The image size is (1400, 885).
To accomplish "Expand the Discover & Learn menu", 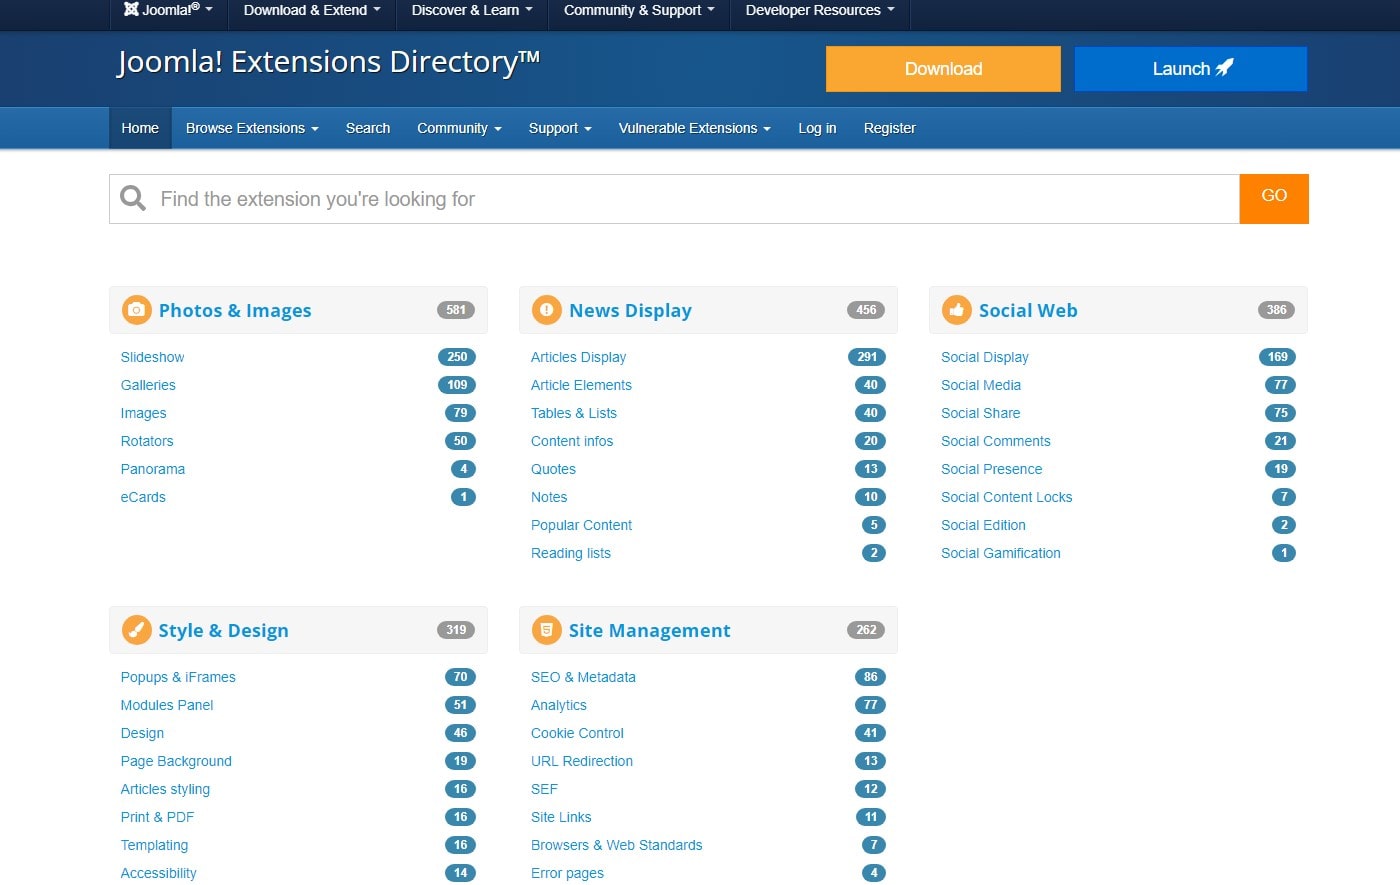I will (x=472, y=10).
